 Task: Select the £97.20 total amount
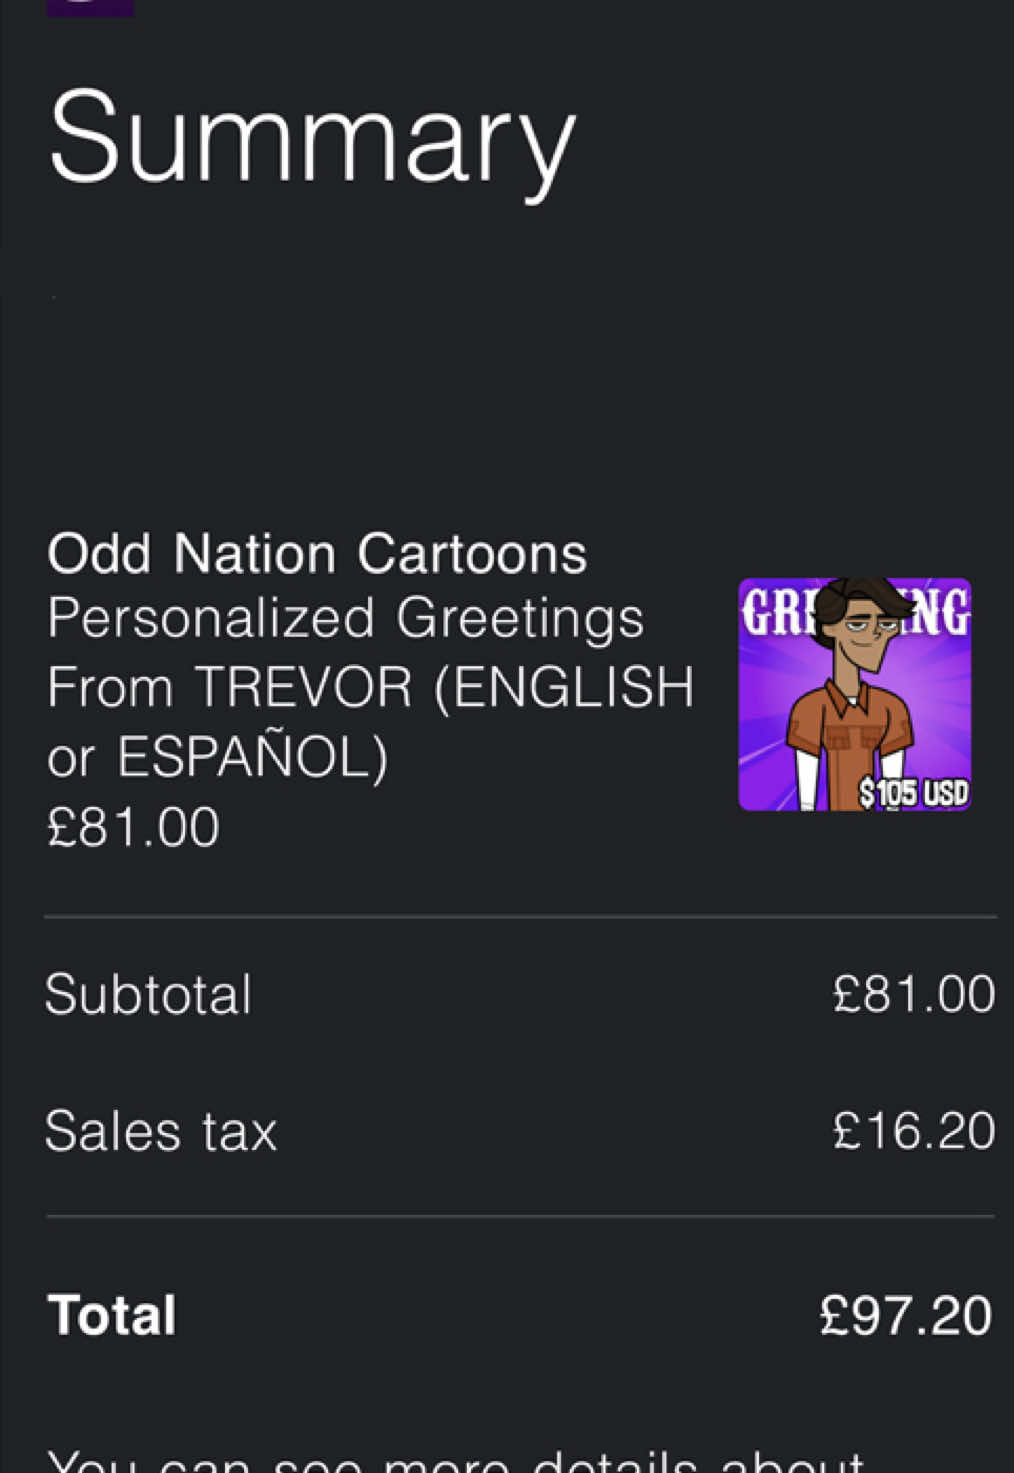coord(906,1315)
